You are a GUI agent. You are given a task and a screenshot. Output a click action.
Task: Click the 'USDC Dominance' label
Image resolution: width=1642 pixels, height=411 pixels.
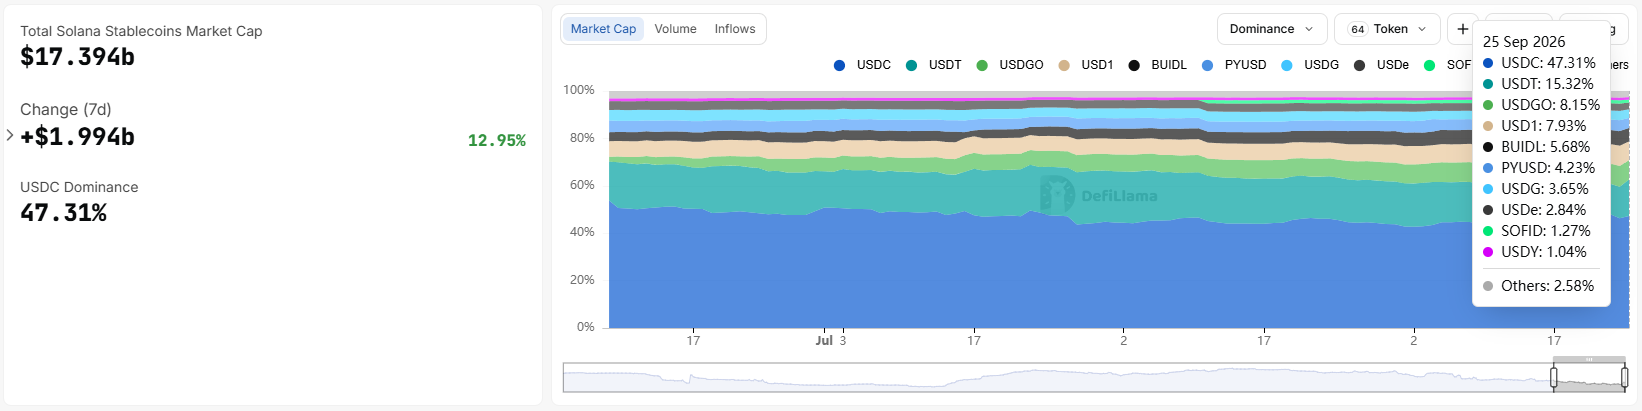[x=79, y=187]
